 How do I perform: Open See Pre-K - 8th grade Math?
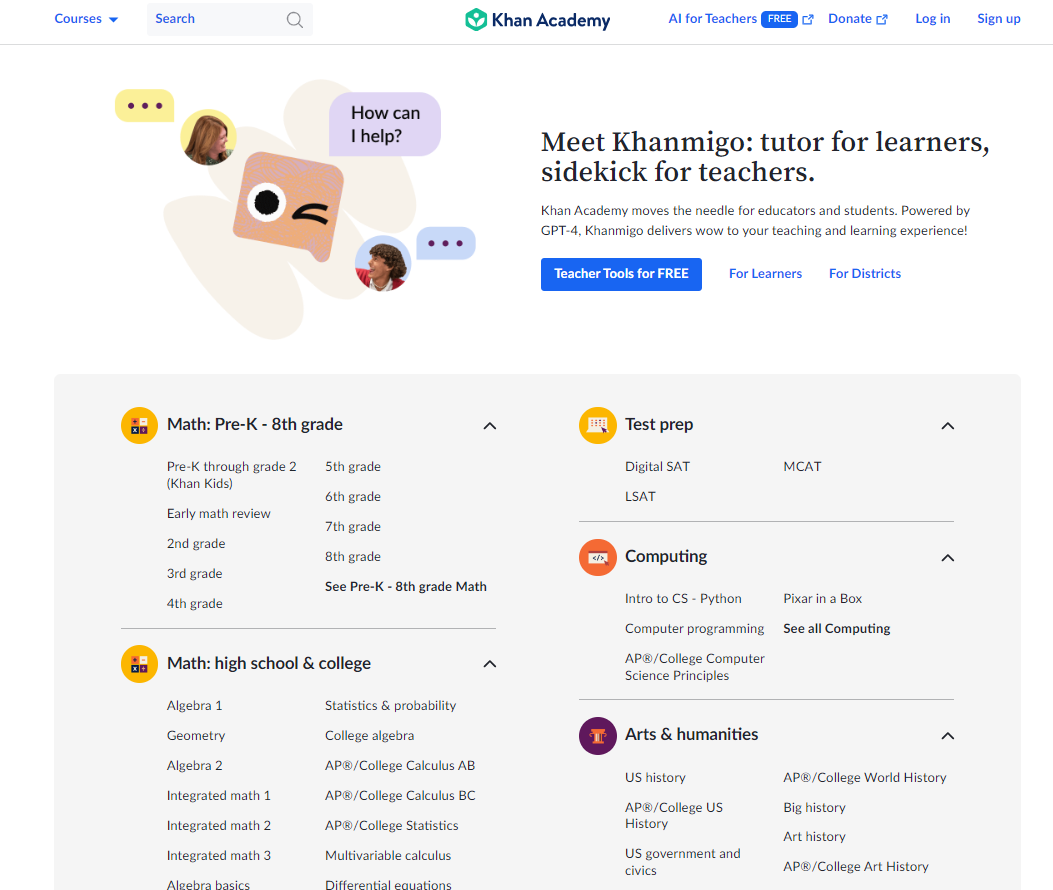(406, 587)
